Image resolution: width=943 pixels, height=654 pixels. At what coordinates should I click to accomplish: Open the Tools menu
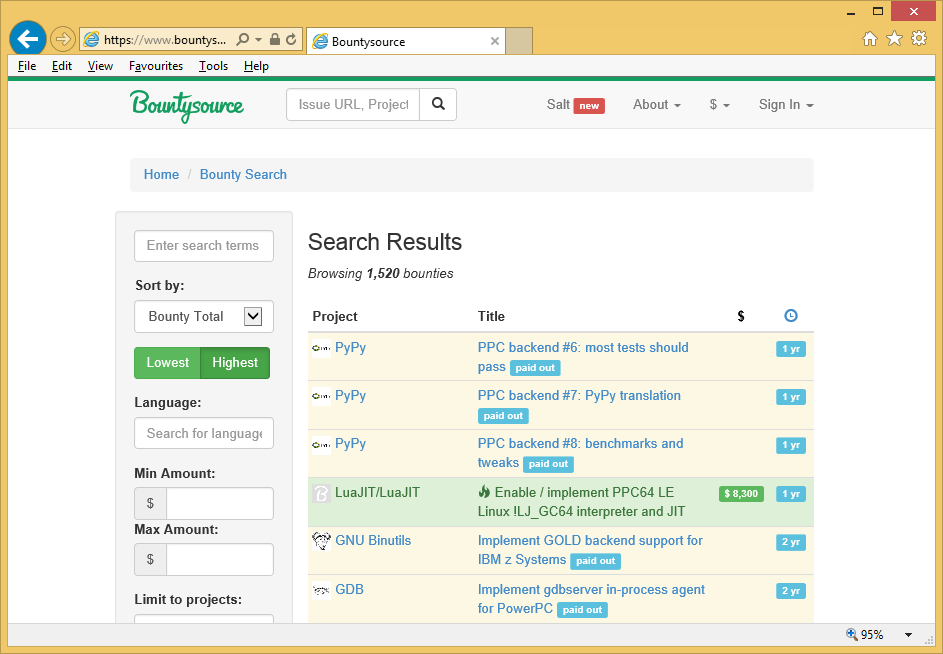coord(213,66)
